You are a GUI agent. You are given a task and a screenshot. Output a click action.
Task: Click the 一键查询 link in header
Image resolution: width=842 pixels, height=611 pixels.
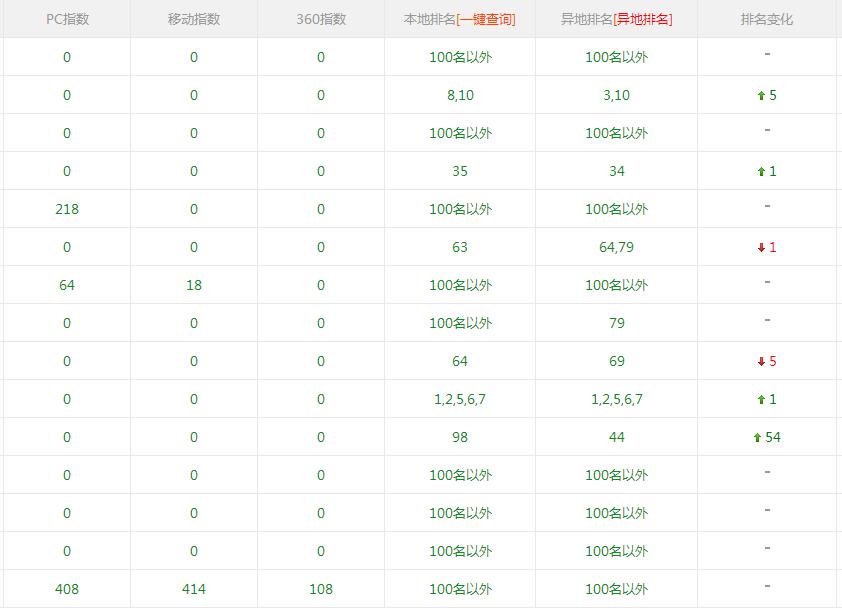click(x=486, y=19)
